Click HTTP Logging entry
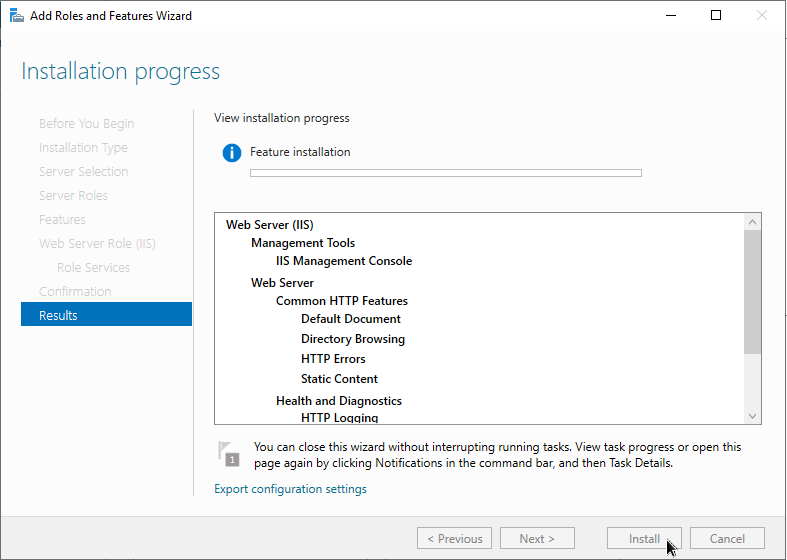 click(x=340, y=417)
